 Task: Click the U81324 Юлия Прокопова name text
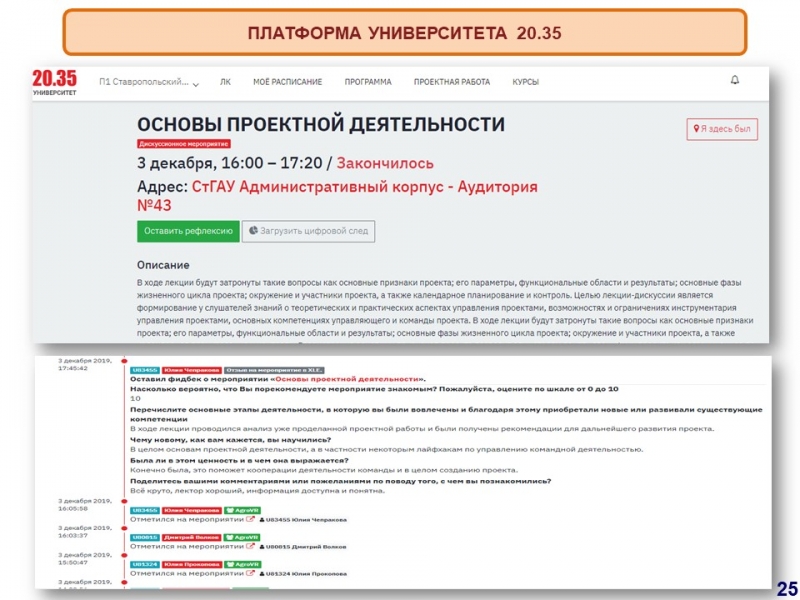pyautogui.click(x=306, y=573)
